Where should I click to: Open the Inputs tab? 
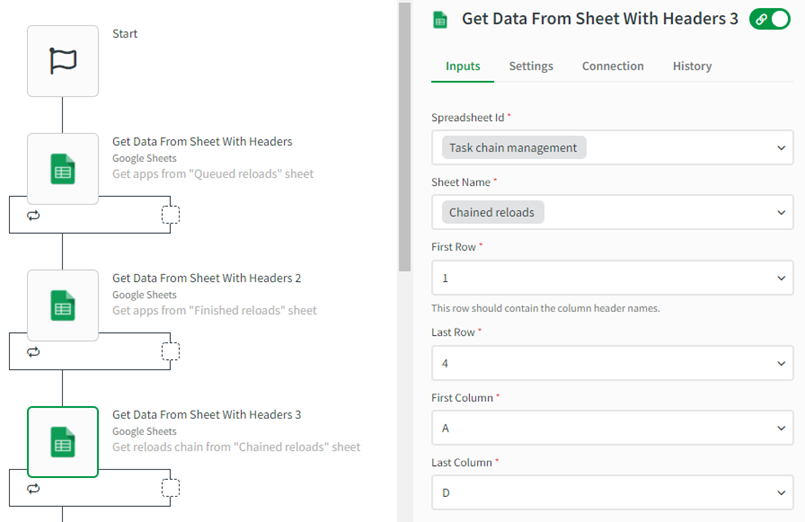[463, 66]
